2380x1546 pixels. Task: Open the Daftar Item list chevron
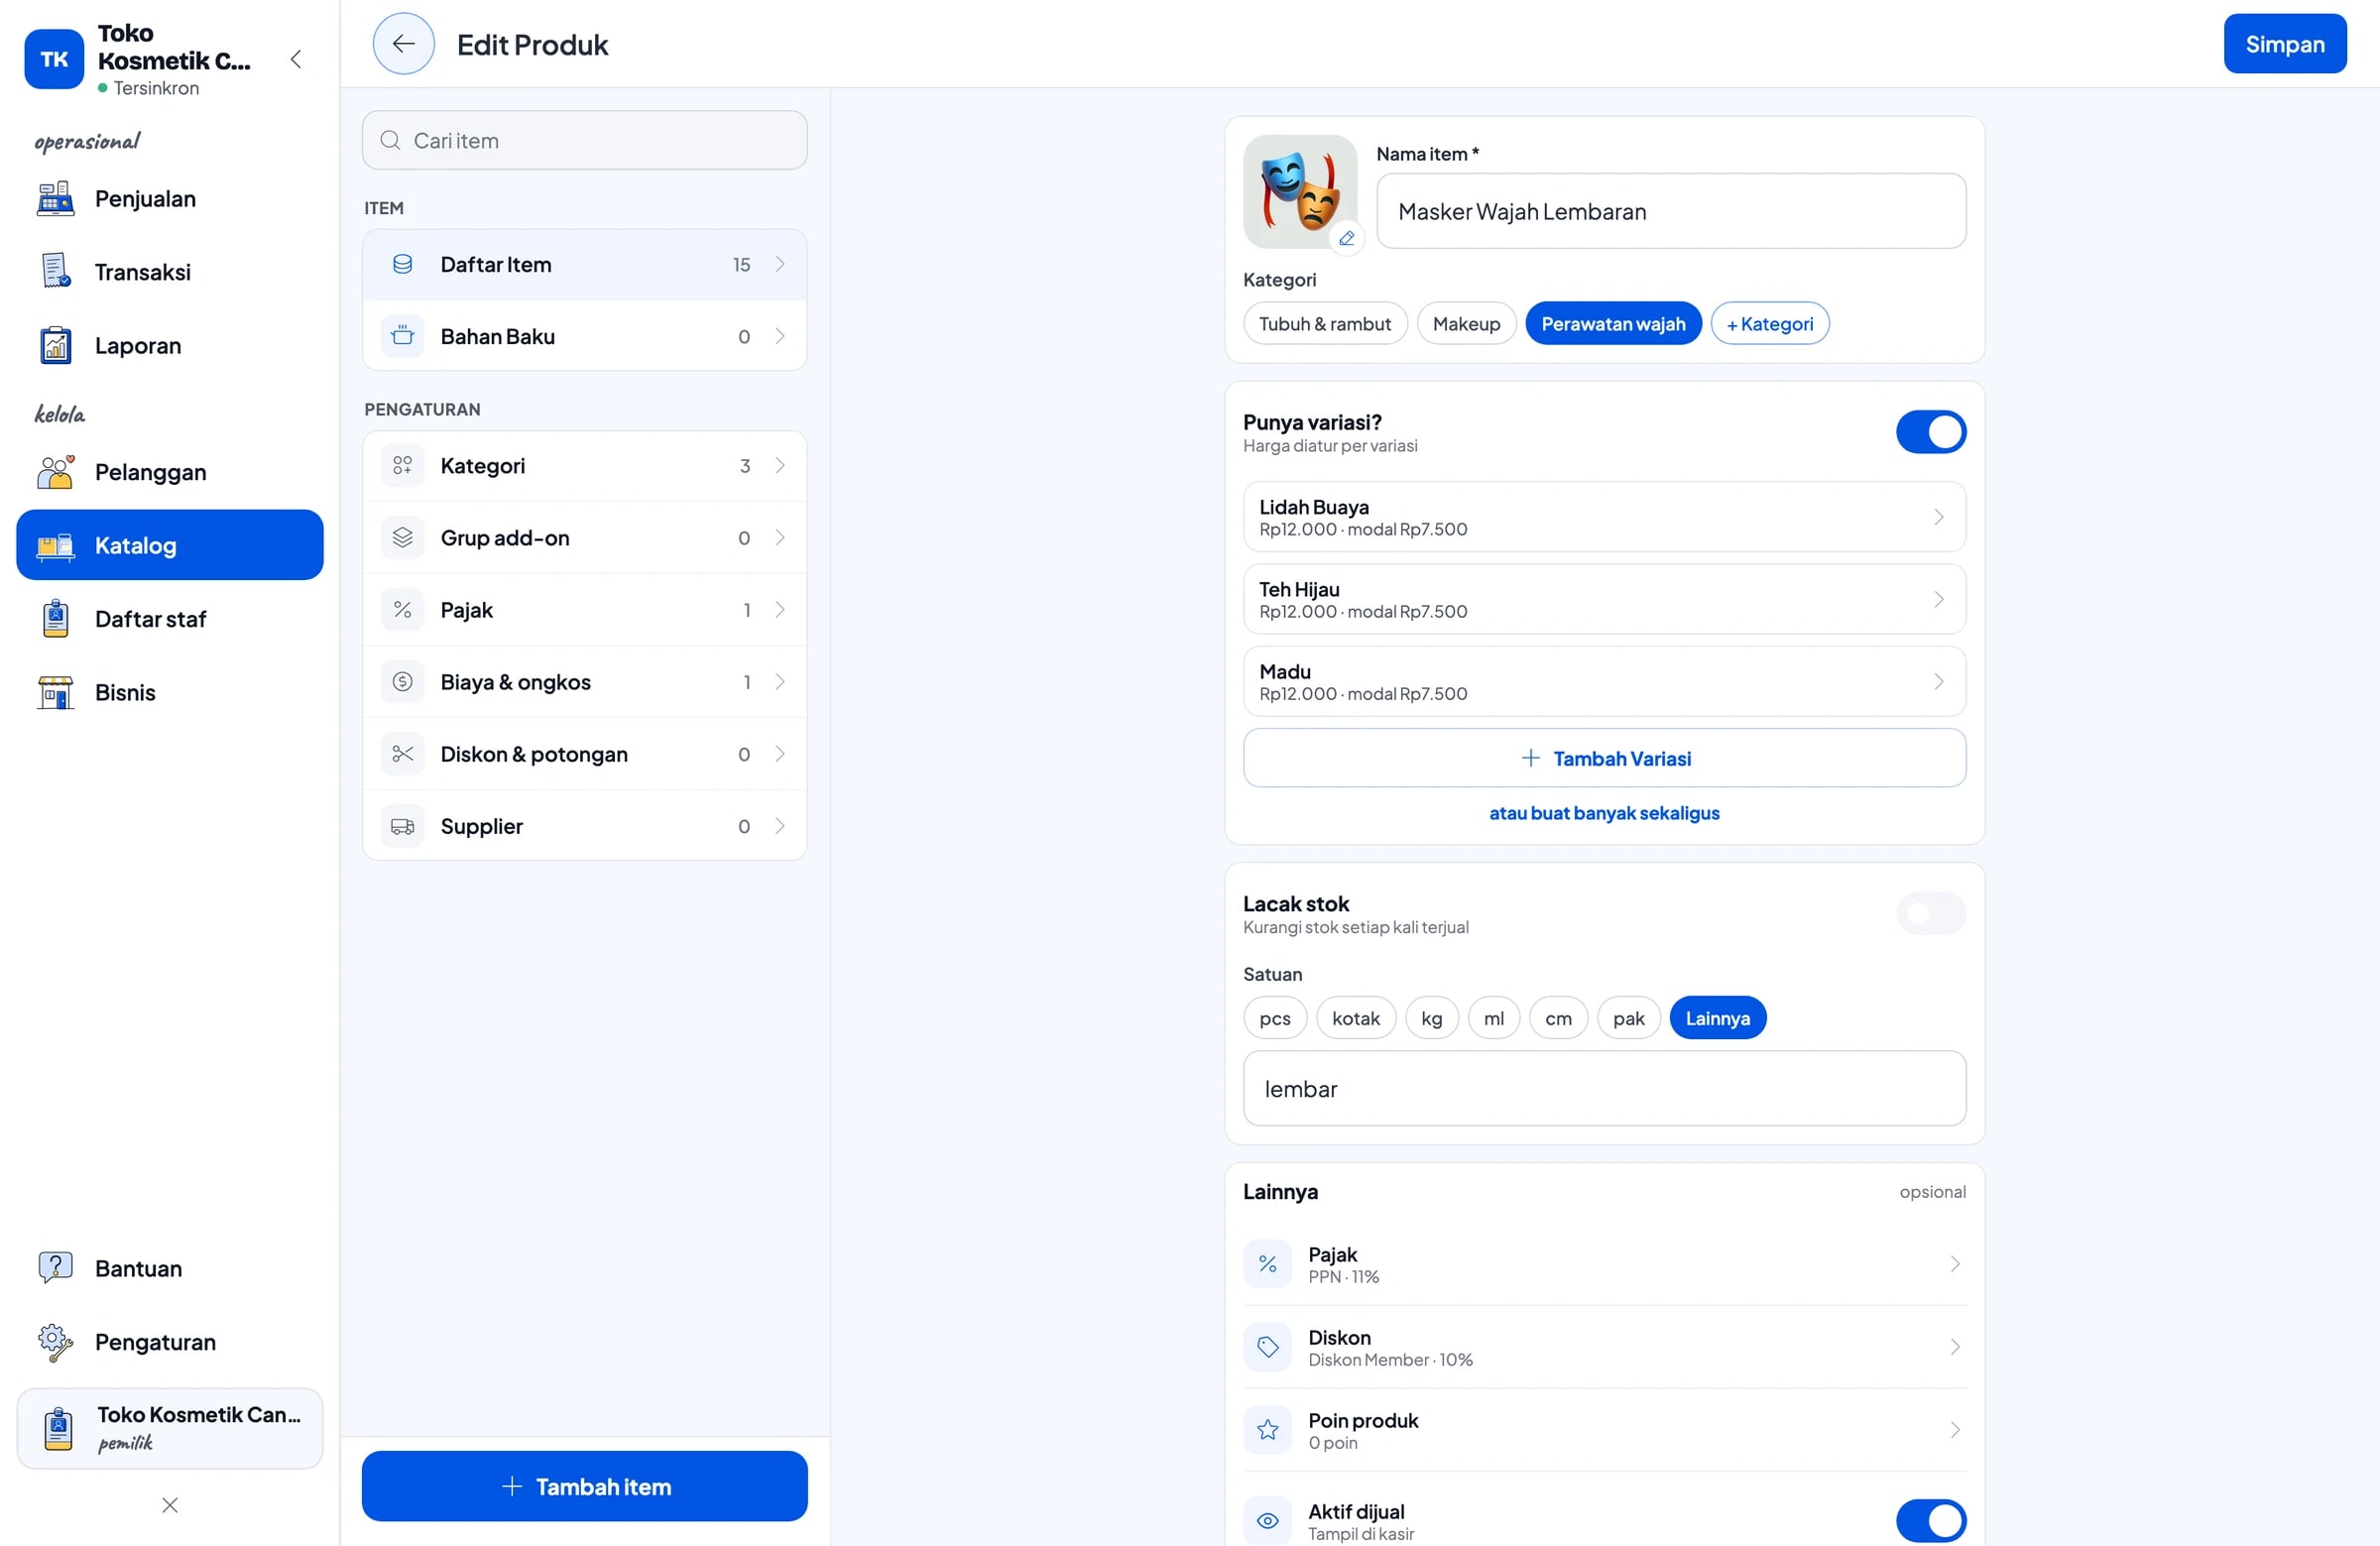click(x=780, y=264)
